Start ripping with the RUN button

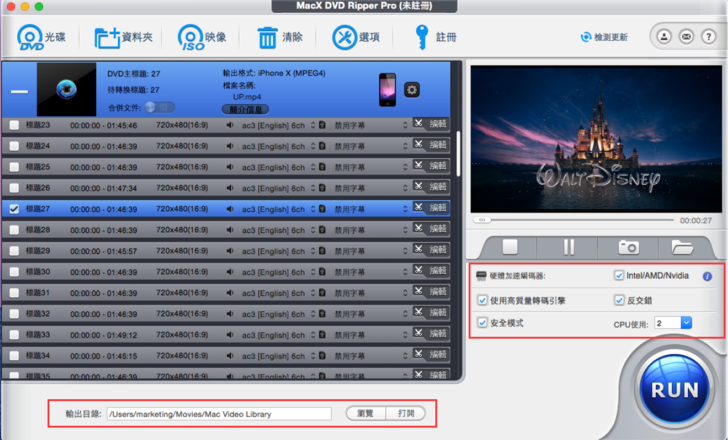coord(675,390)
